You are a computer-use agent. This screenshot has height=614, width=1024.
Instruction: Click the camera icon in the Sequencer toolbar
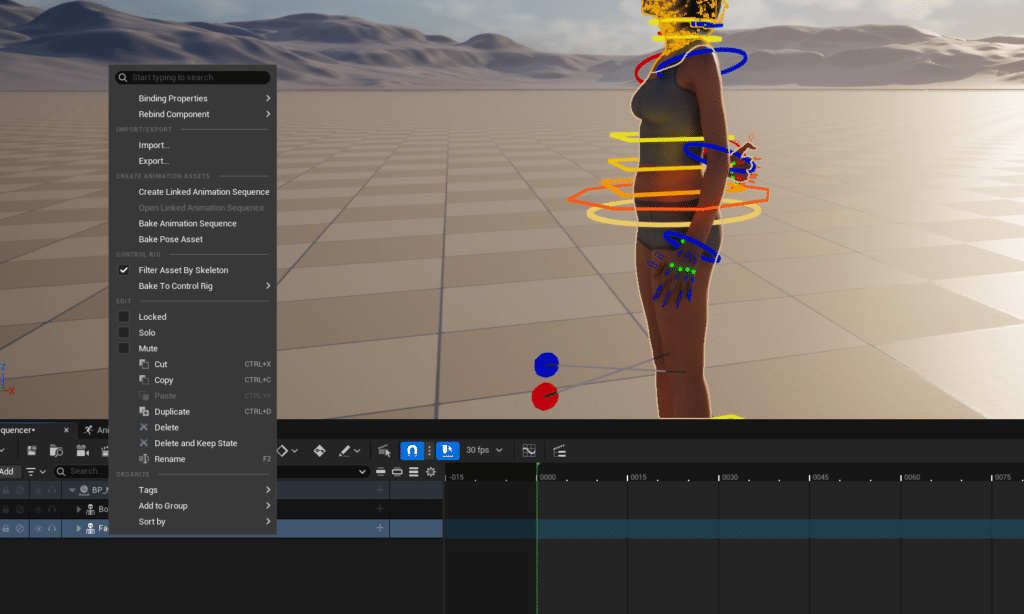tap(82, 451)
